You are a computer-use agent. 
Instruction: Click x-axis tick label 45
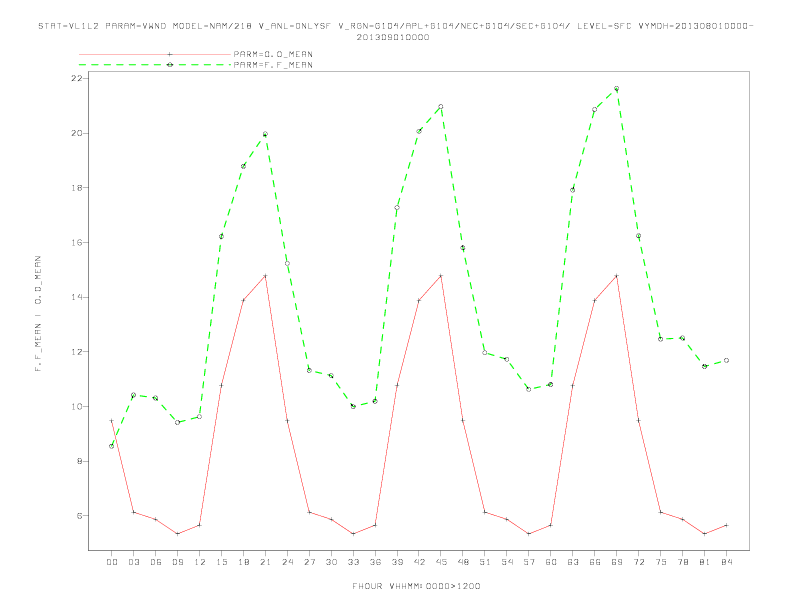(x=441, y=562)
